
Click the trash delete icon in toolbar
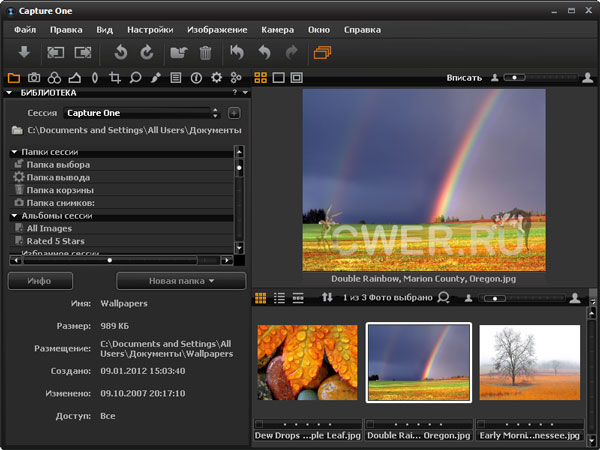point(205,51)
